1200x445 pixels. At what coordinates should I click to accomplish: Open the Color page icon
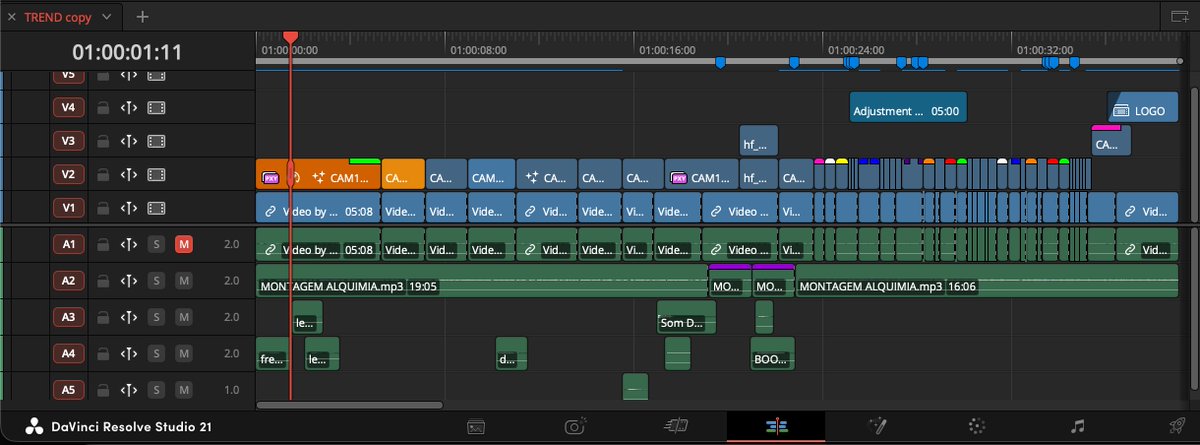click(x=977, y=427)
